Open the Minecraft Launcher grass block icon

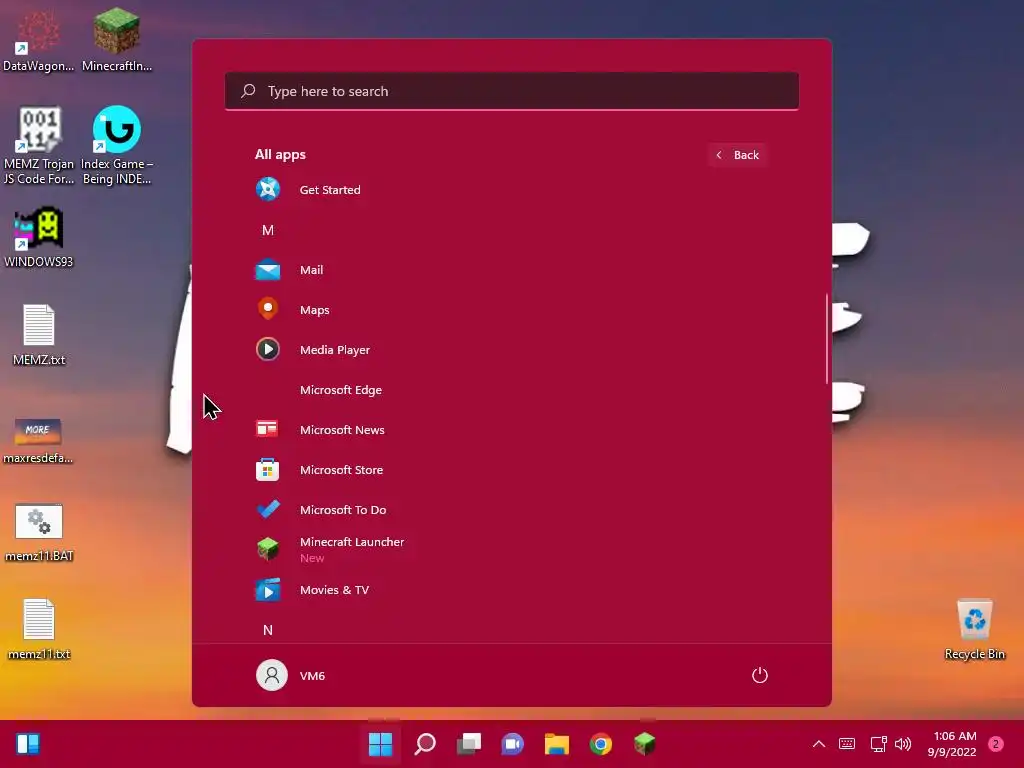coord(268,549)
